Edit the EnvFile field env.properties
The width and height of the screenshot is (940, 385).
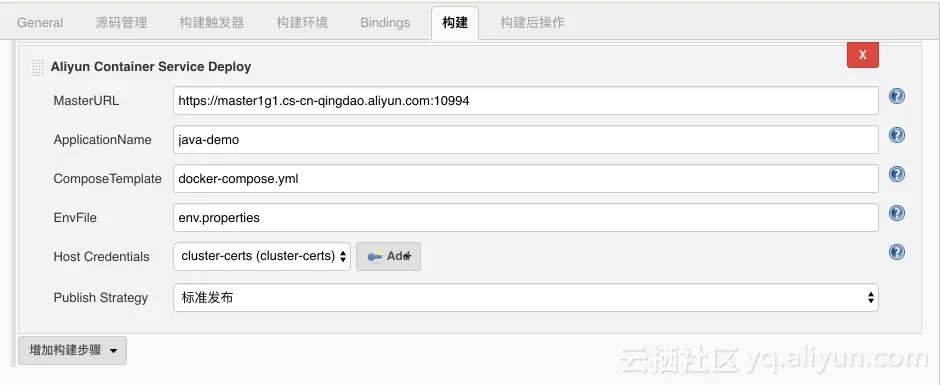point(526,218)
